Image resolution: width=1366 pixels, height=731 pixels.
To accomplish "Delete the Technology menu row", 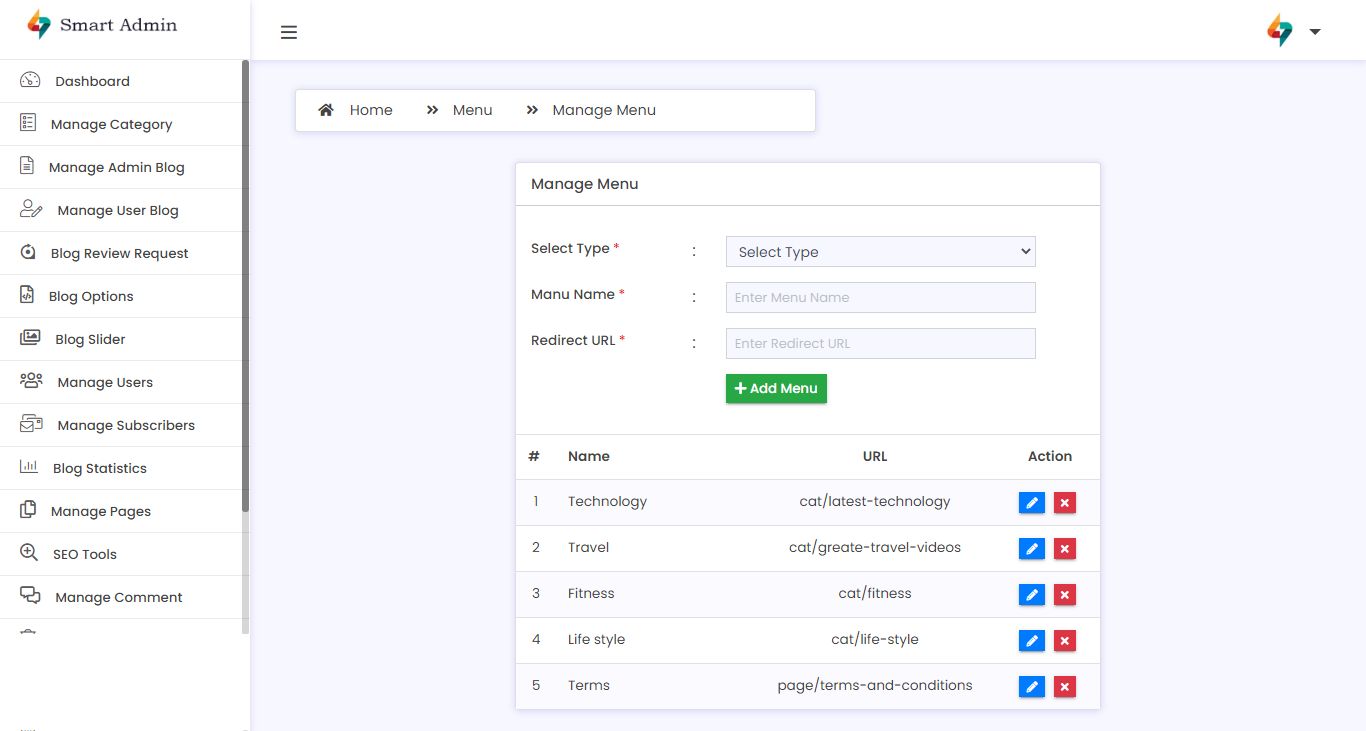I will [x=1065, y=502].
